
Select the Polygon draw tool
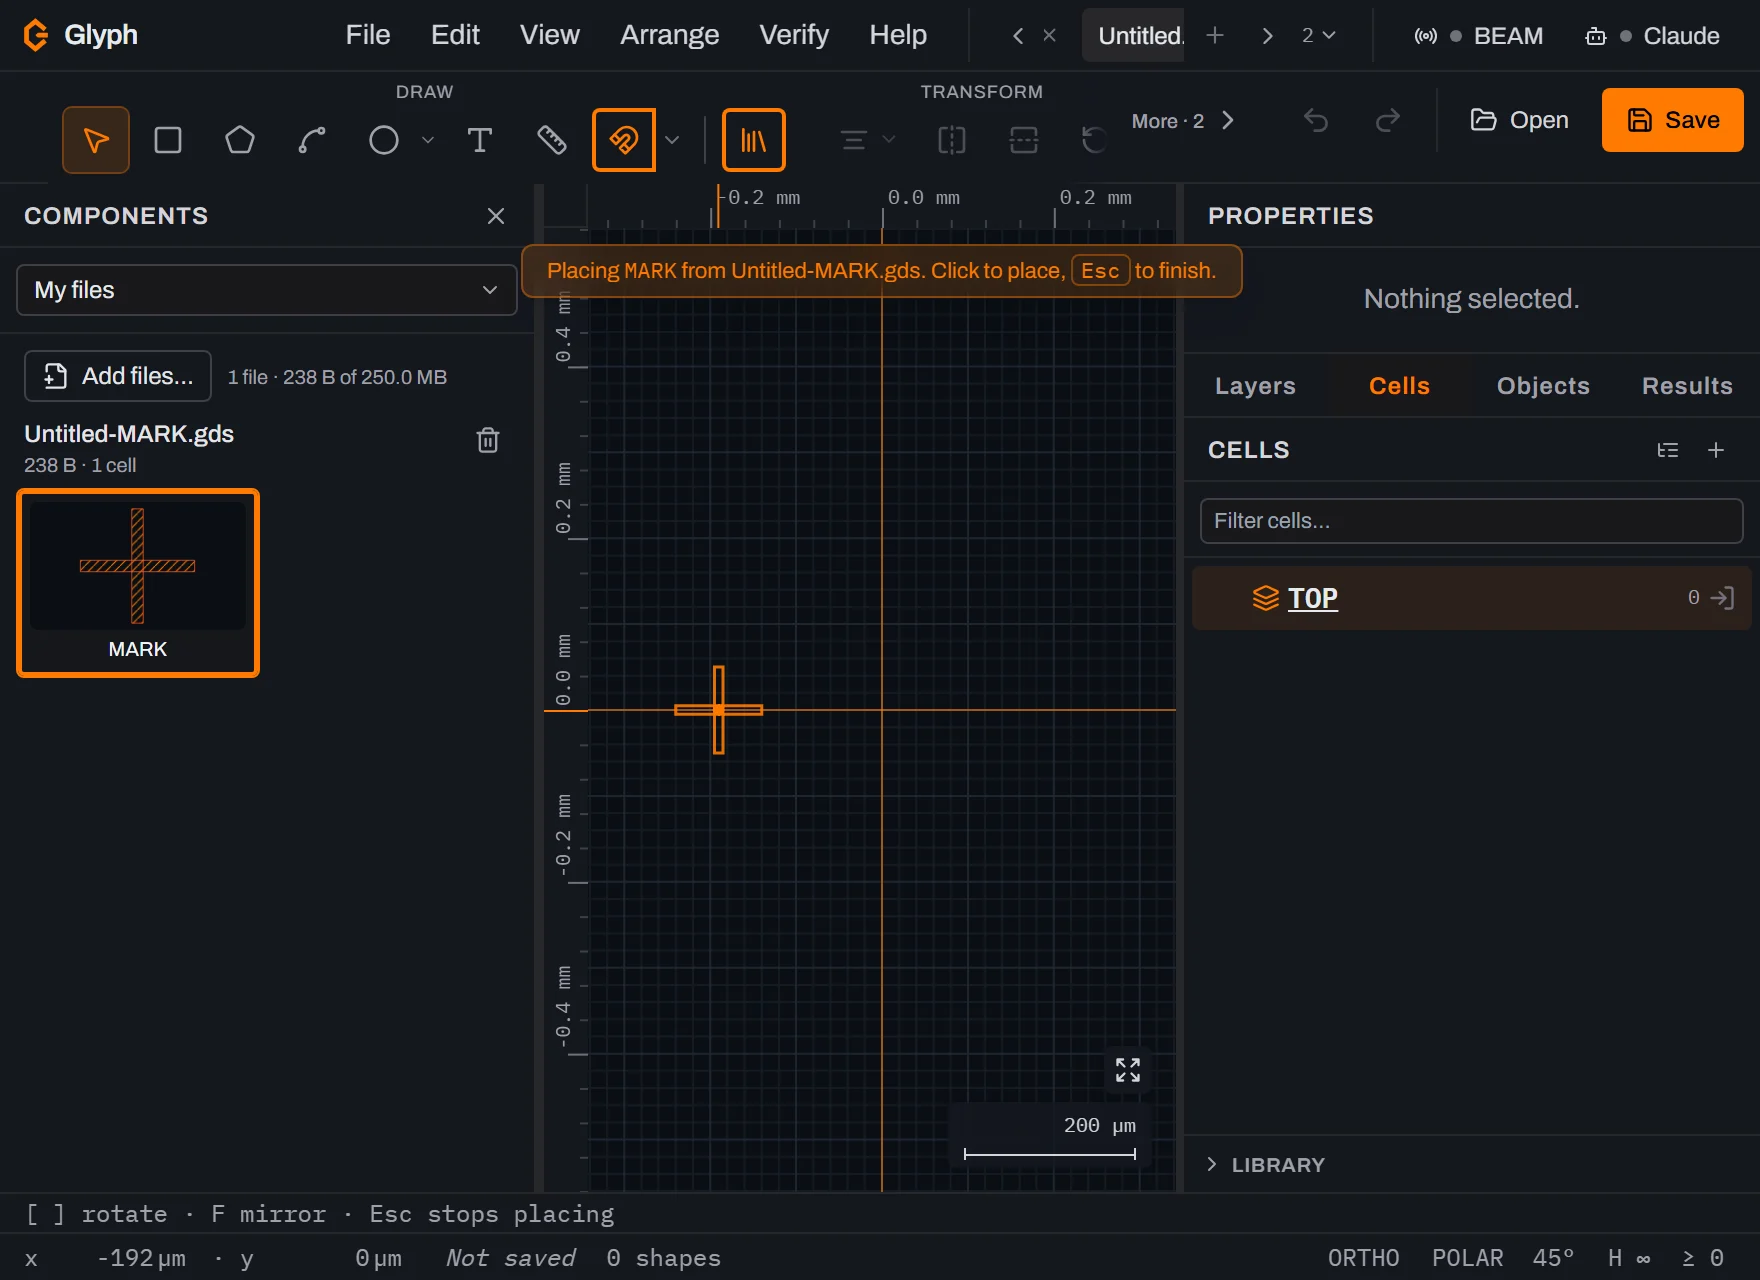pyautogui.click(x=240, y=140)
